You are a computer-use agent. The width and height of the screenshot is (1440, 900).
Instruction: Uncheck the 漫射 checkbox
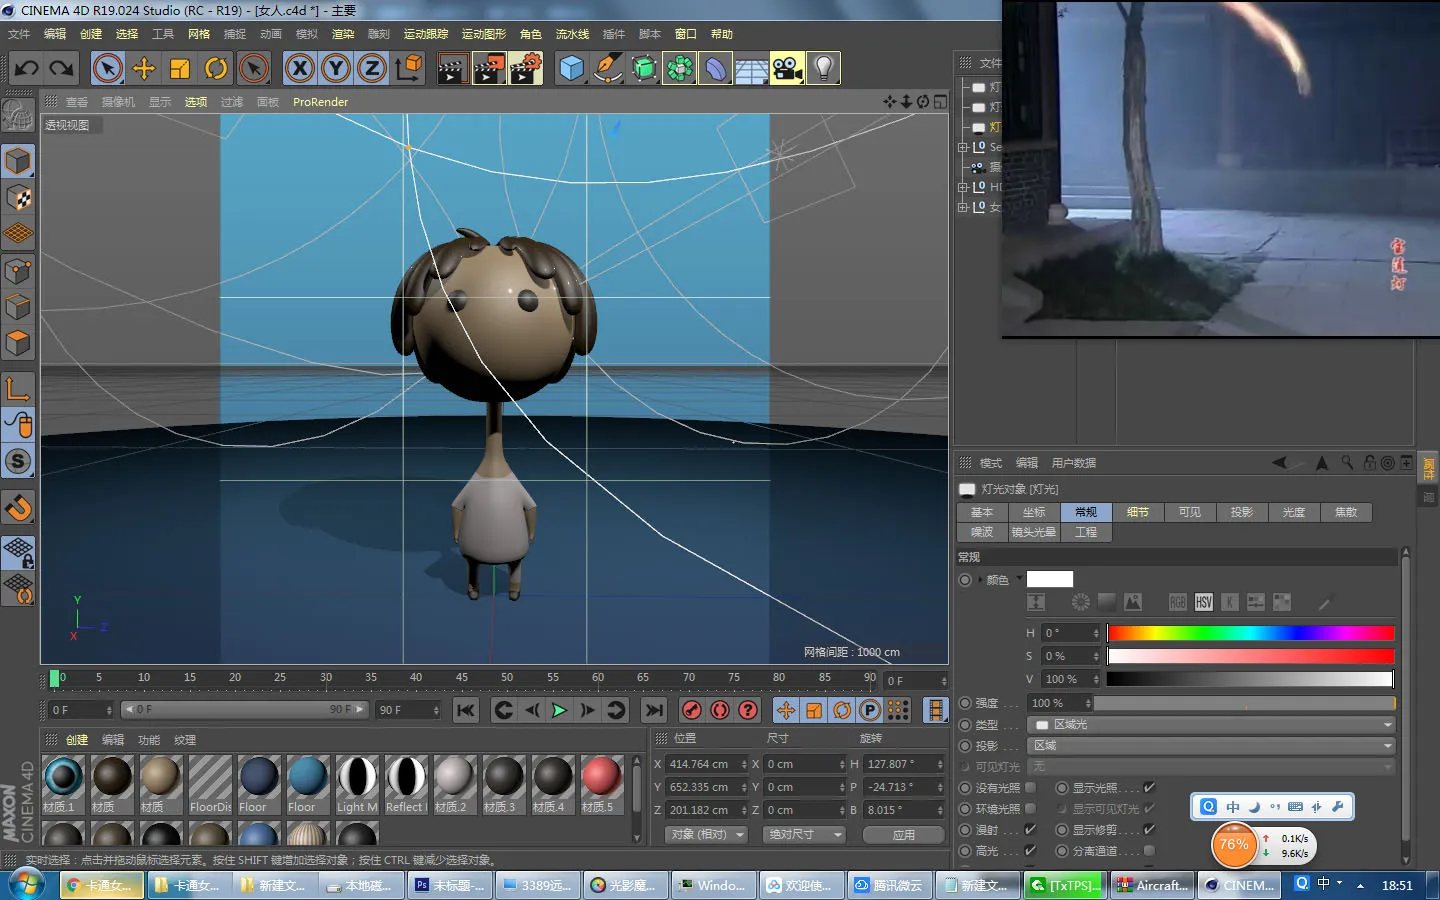1030,830
